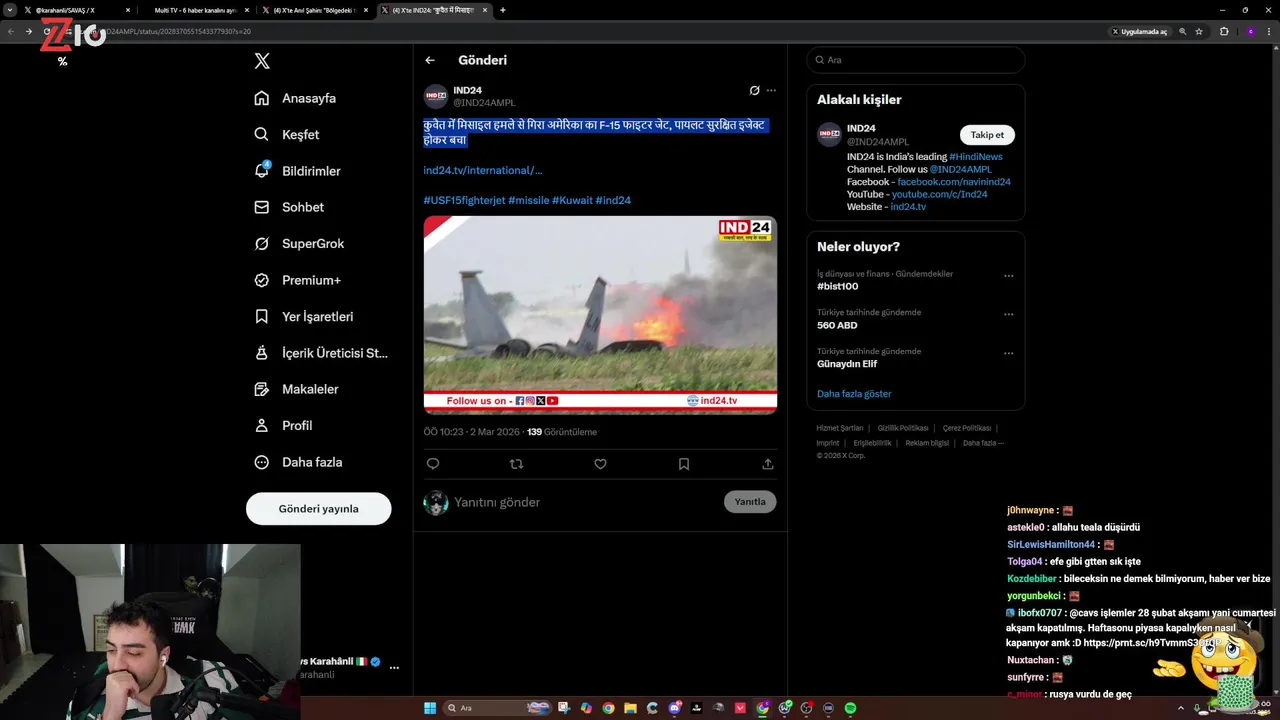Open Hizmet Şartları footer link

(x=840, y=428)
